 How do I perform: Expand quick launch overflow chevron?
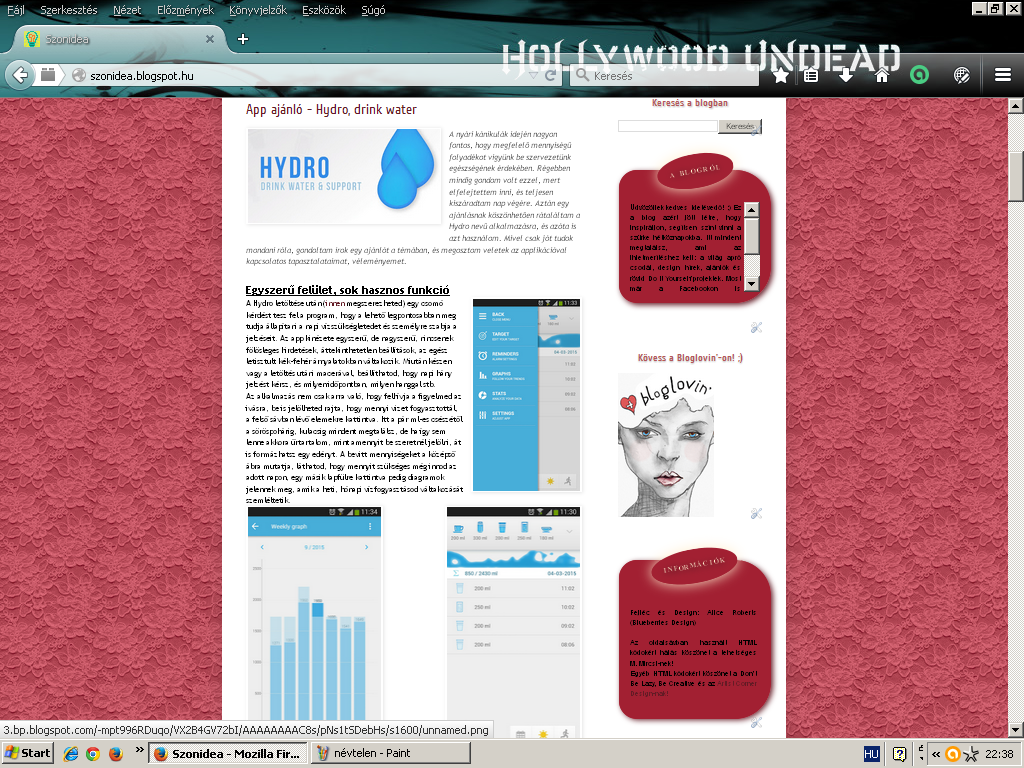pos(139,750)
